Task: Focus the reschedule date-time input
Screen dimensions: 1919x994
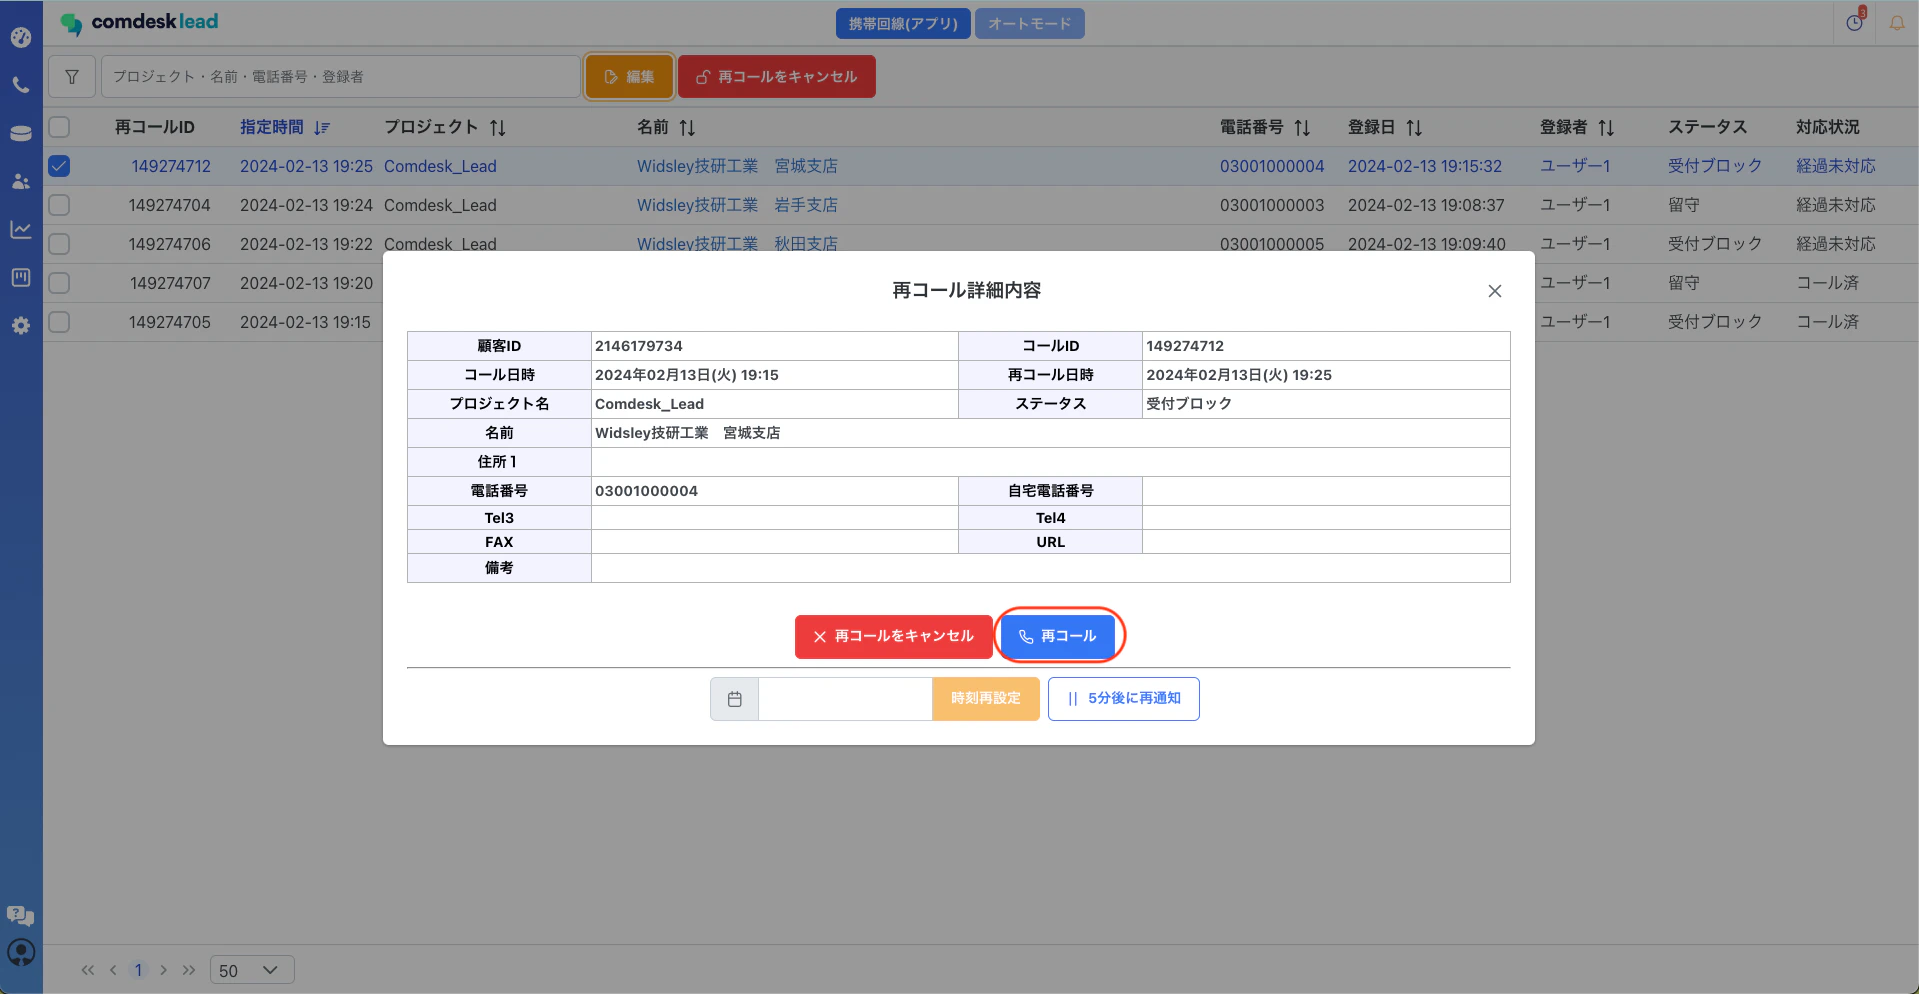Action: pos(846,699)
